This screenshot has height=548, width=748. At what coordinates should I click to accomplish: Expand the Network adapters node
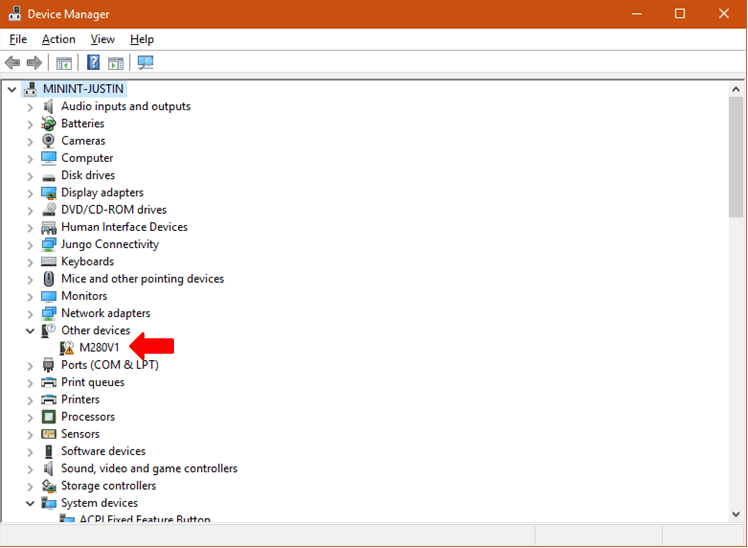click(x=30, y=314)
